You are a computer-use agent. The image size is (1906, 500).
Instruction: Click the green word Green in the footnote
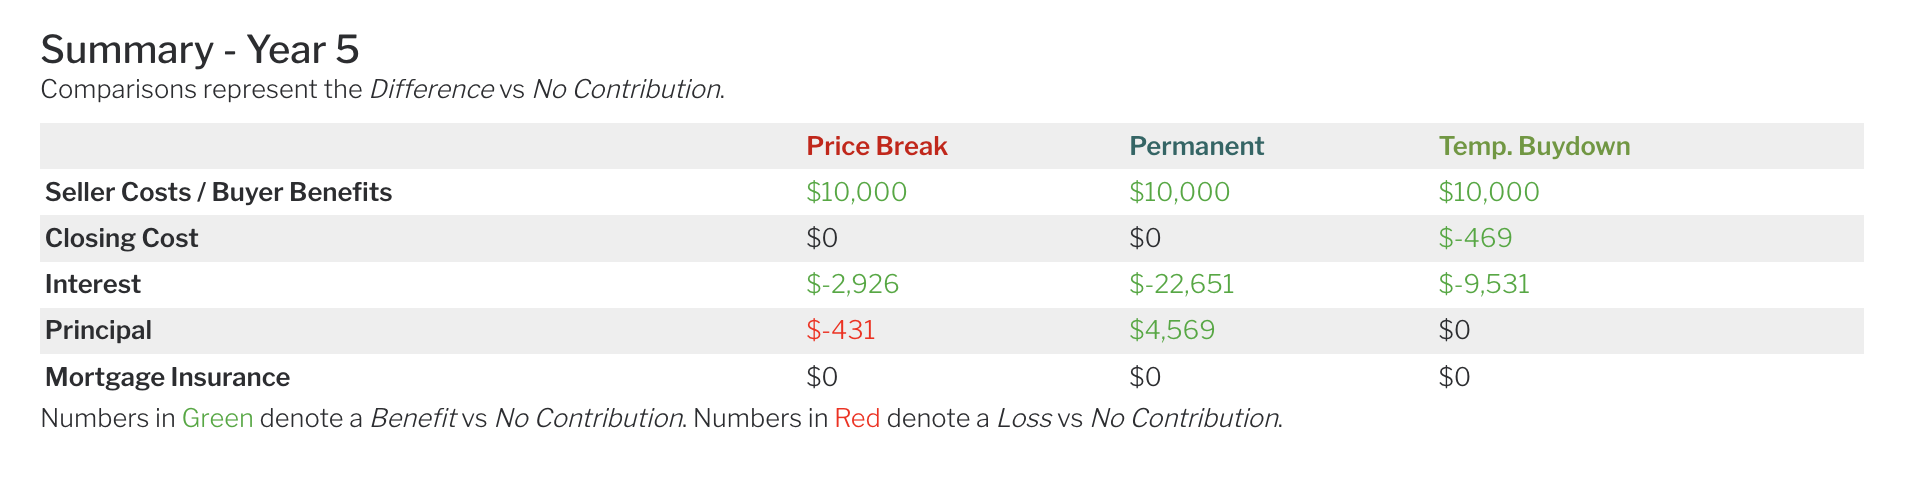click(x=217, y=418)
